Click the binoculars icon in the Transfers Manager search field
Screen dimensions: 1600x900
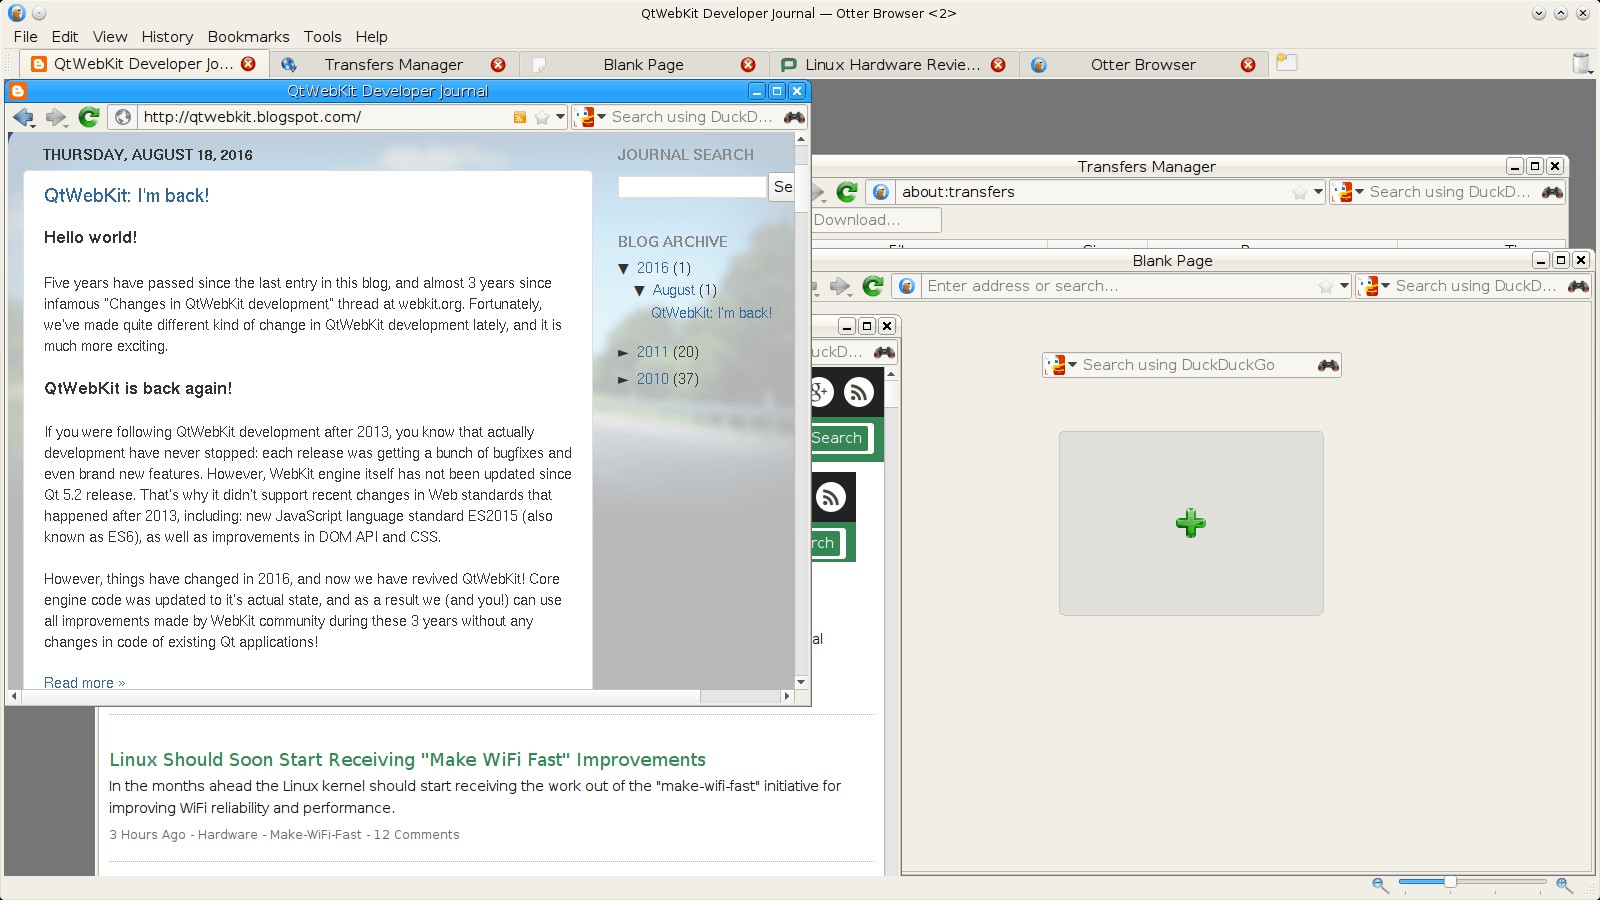[x=1552, y=192]
